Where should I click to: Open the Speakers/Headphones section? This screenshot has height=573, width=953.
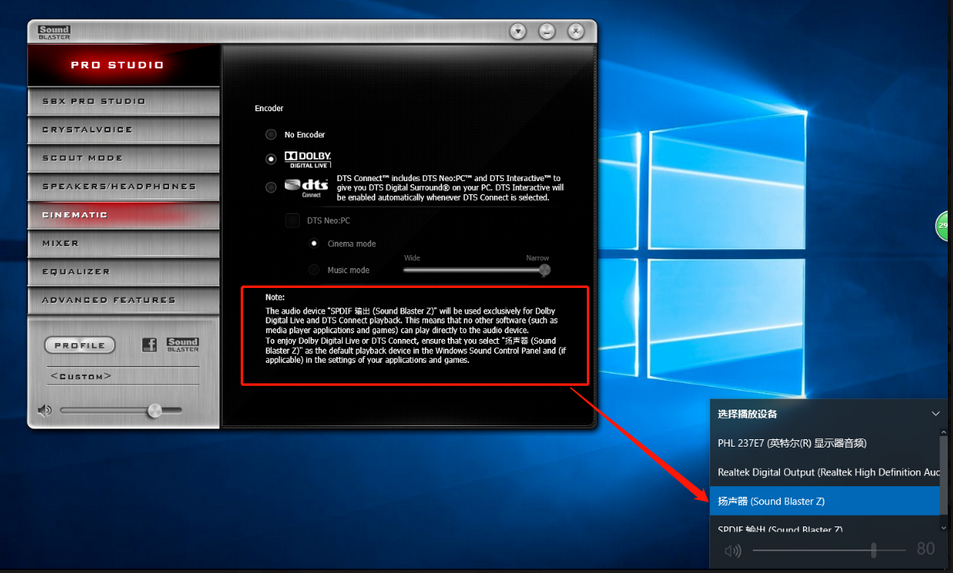tap(123, 187)
